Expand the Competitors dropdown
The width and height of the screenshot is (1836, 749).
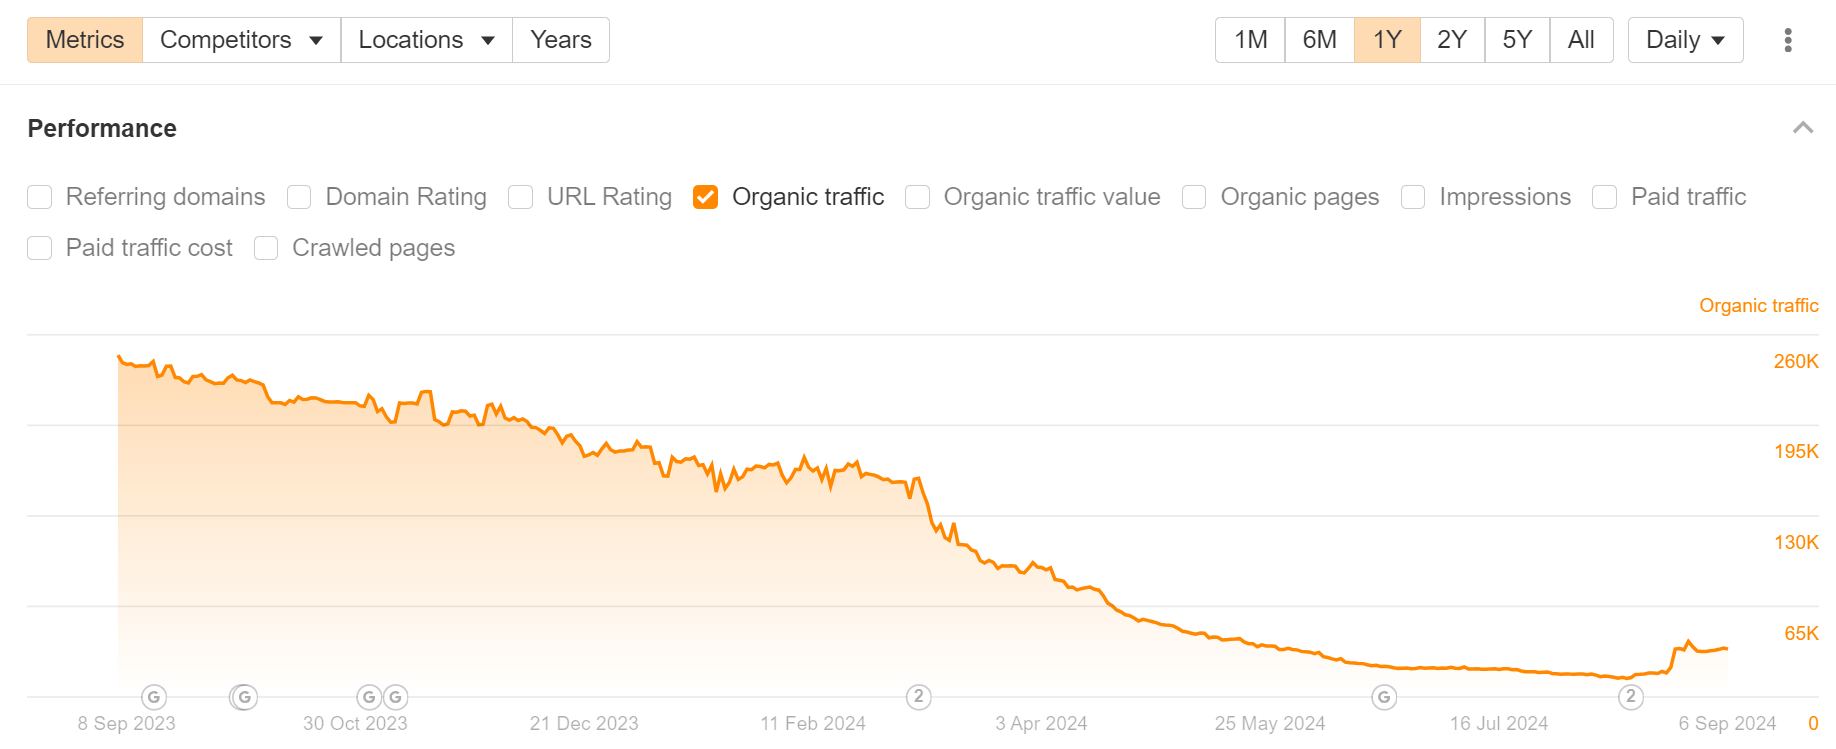click(241, 40)
